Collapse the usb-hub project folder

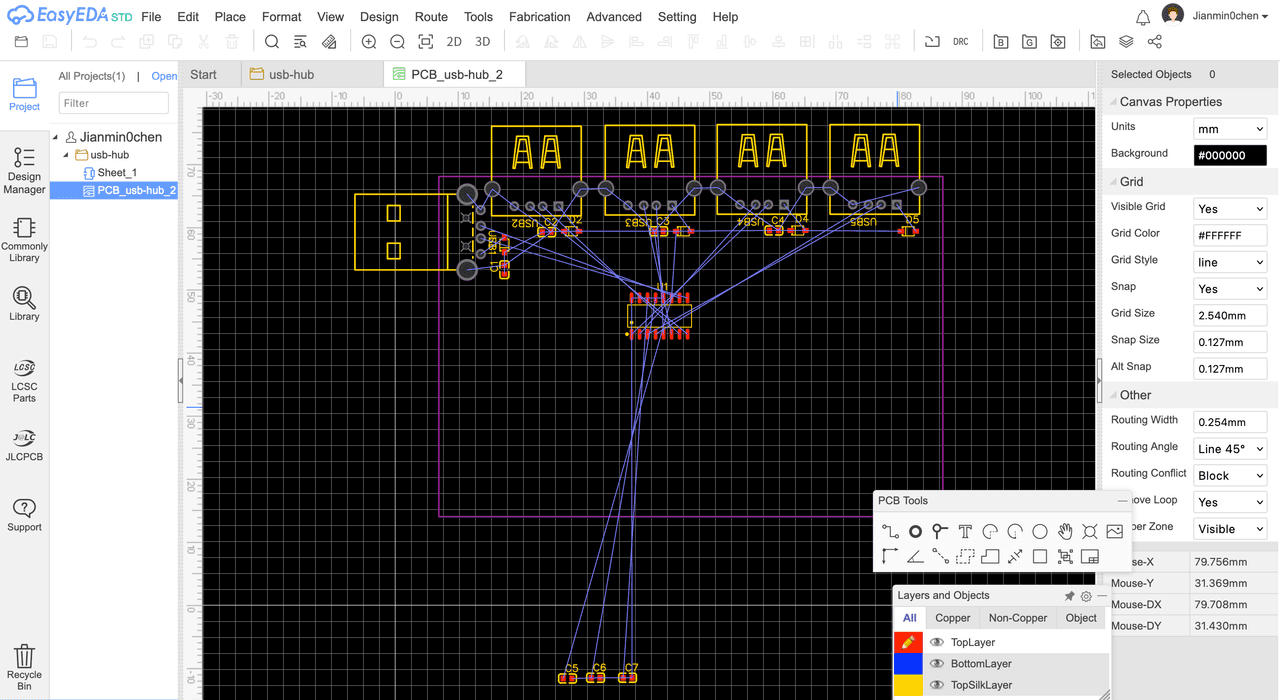[x=67, y=155]
